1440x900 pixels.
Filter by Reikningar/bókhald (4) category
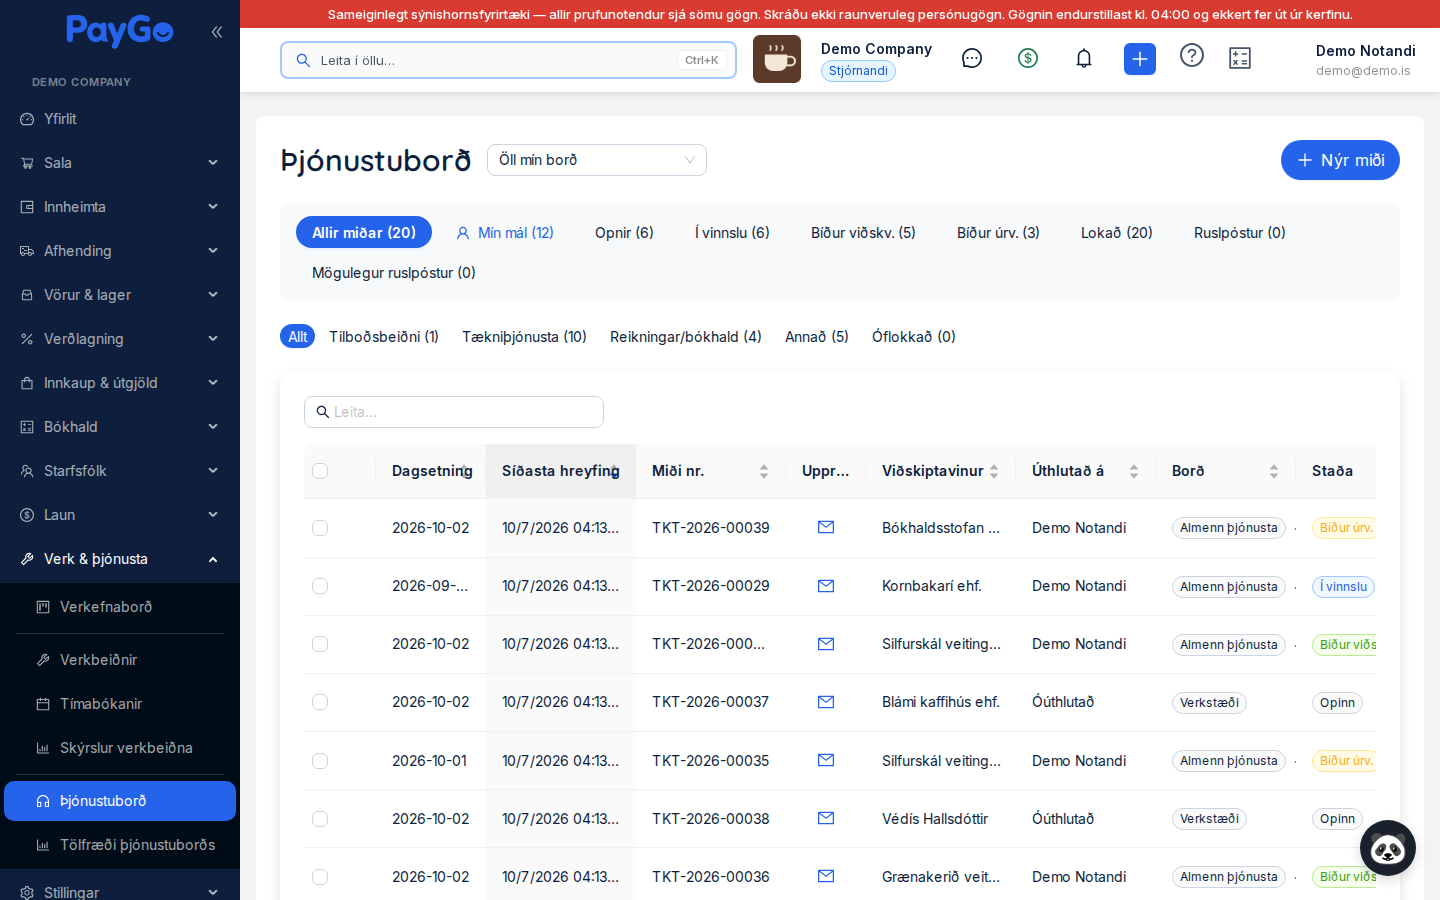pos(686,337)
